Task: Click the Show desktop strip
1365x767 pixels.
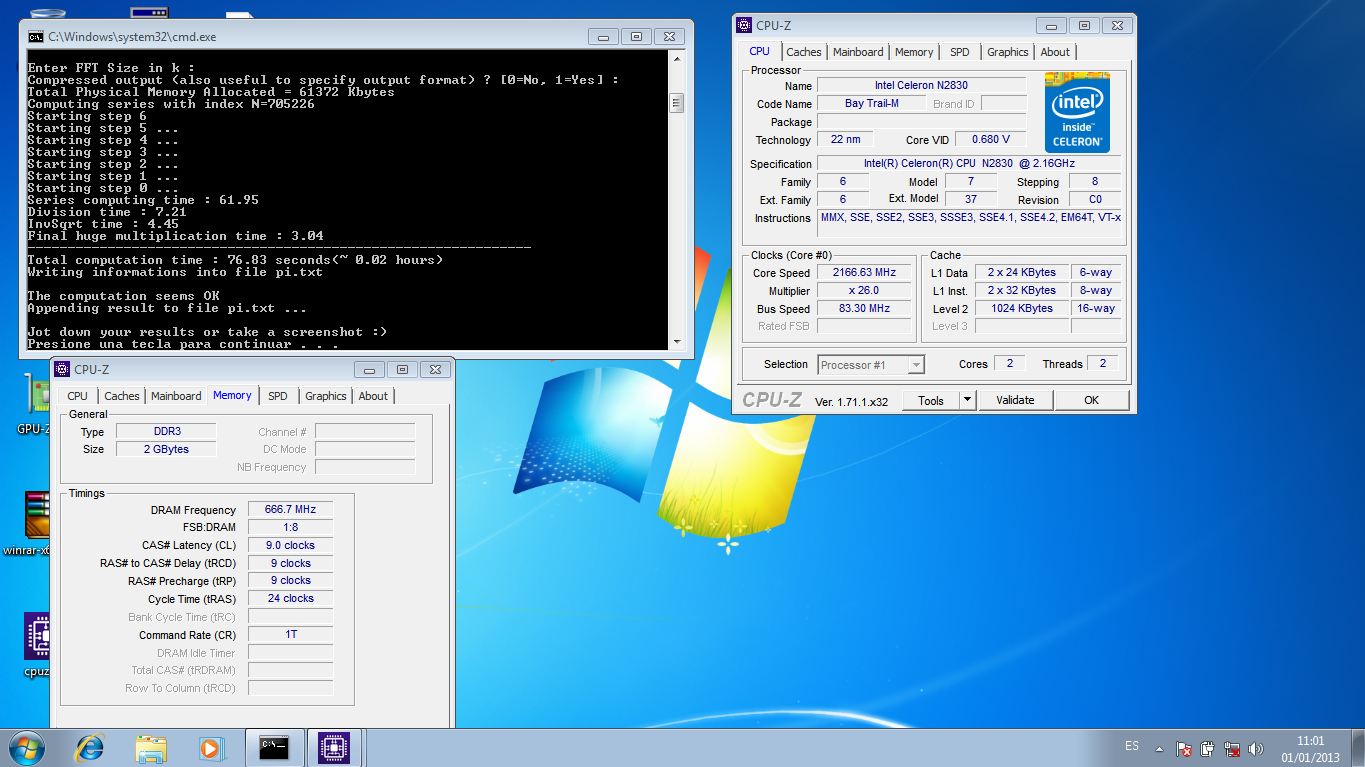Action: pos(1358,748)
